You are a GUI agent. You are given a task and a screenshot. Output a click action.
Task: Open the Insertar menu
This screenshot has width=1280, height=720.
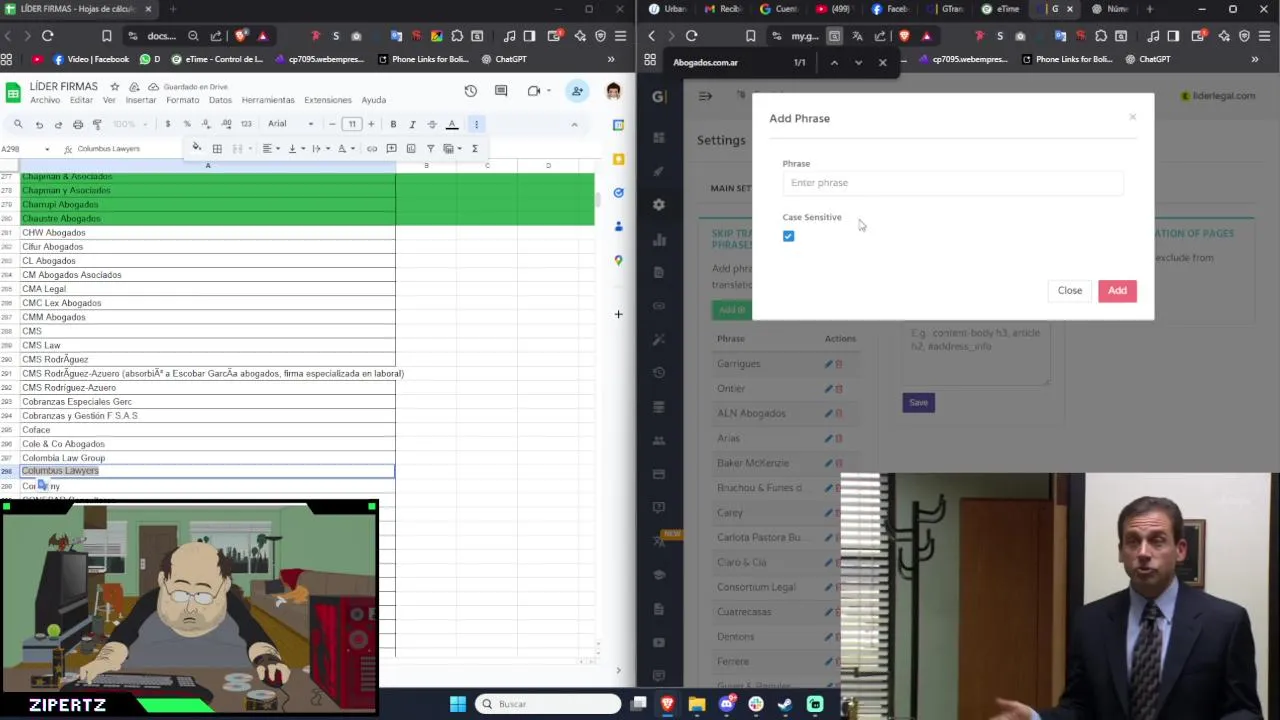(141, 100)
